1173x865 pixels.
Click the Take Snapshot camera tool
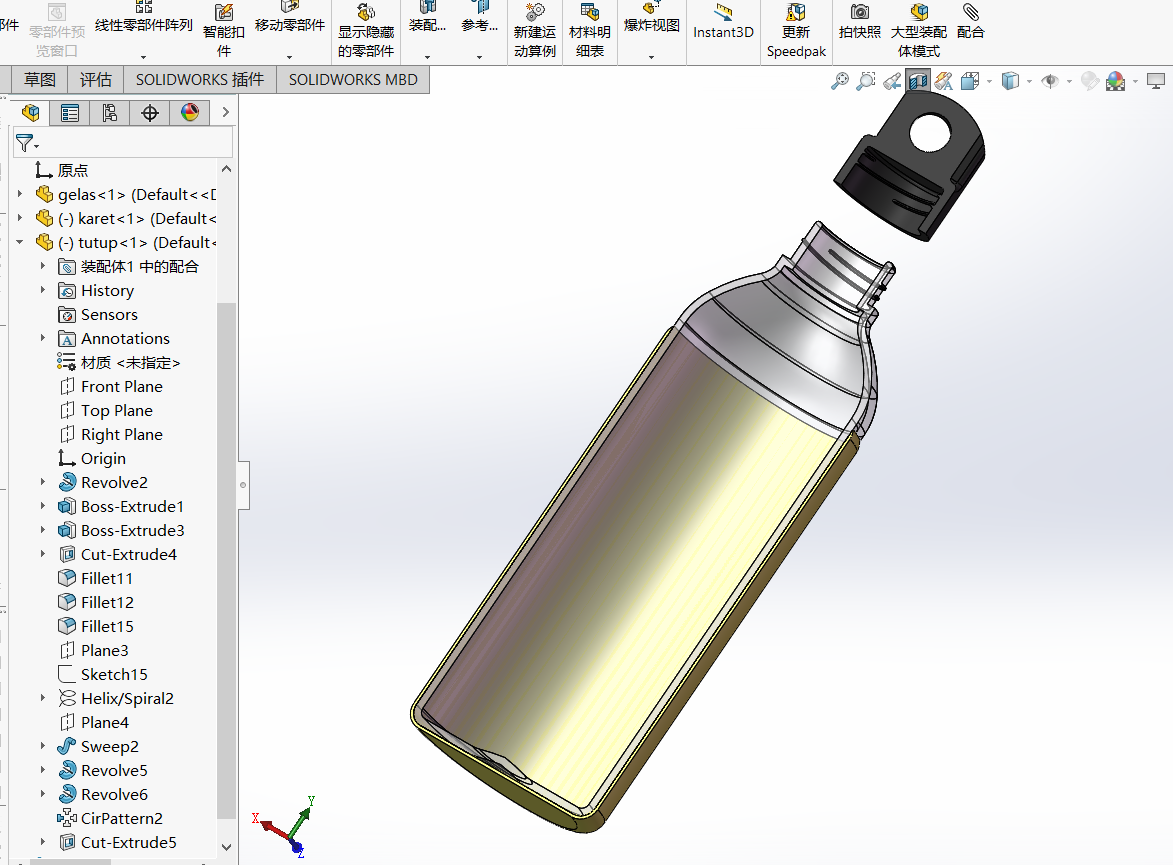(x=860, y=22)
